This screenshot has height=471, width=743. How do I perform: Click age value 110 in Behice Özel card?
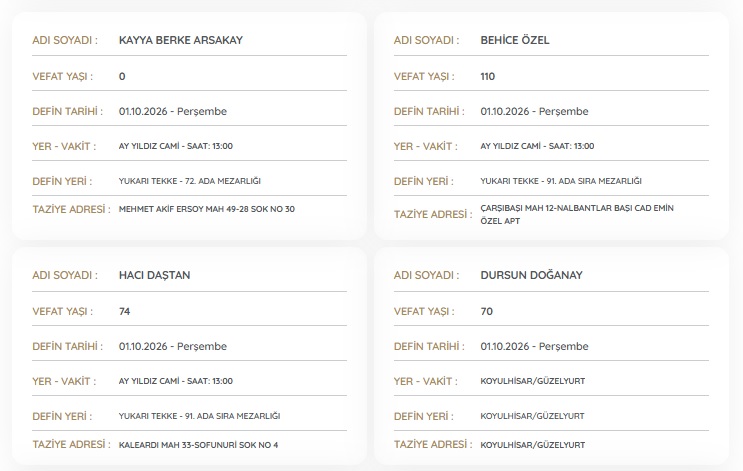tap(488, 76)
